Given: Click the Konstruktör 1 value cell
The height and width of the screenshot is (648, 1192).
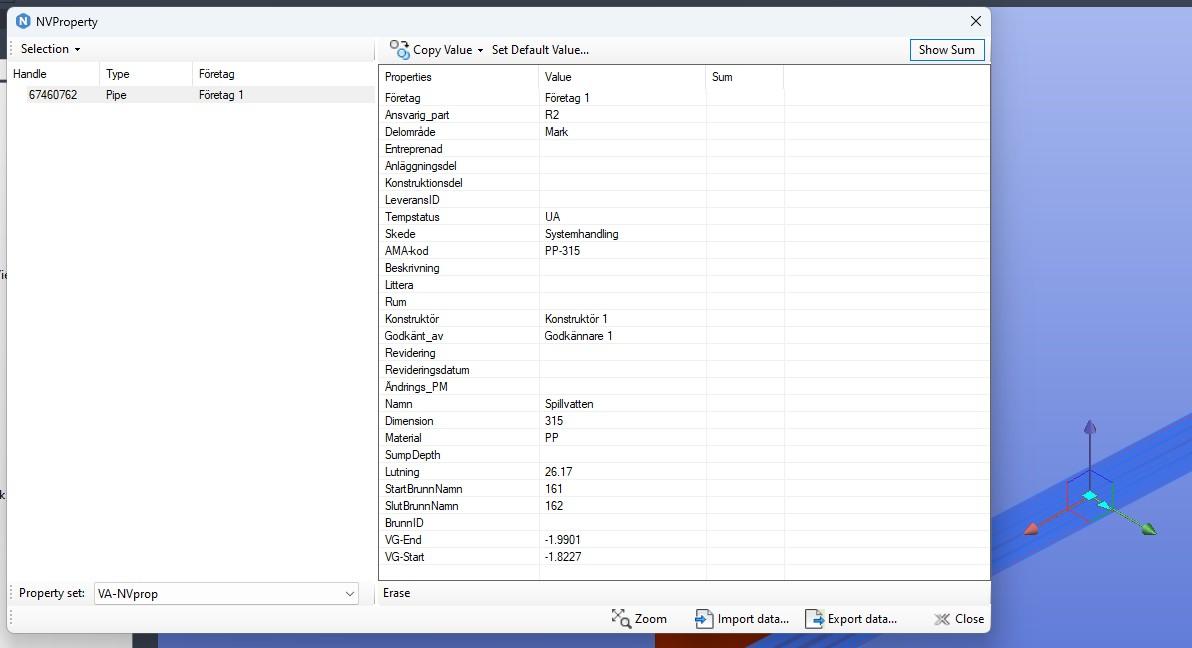Looking at the screenshot, I should [576, 319].
